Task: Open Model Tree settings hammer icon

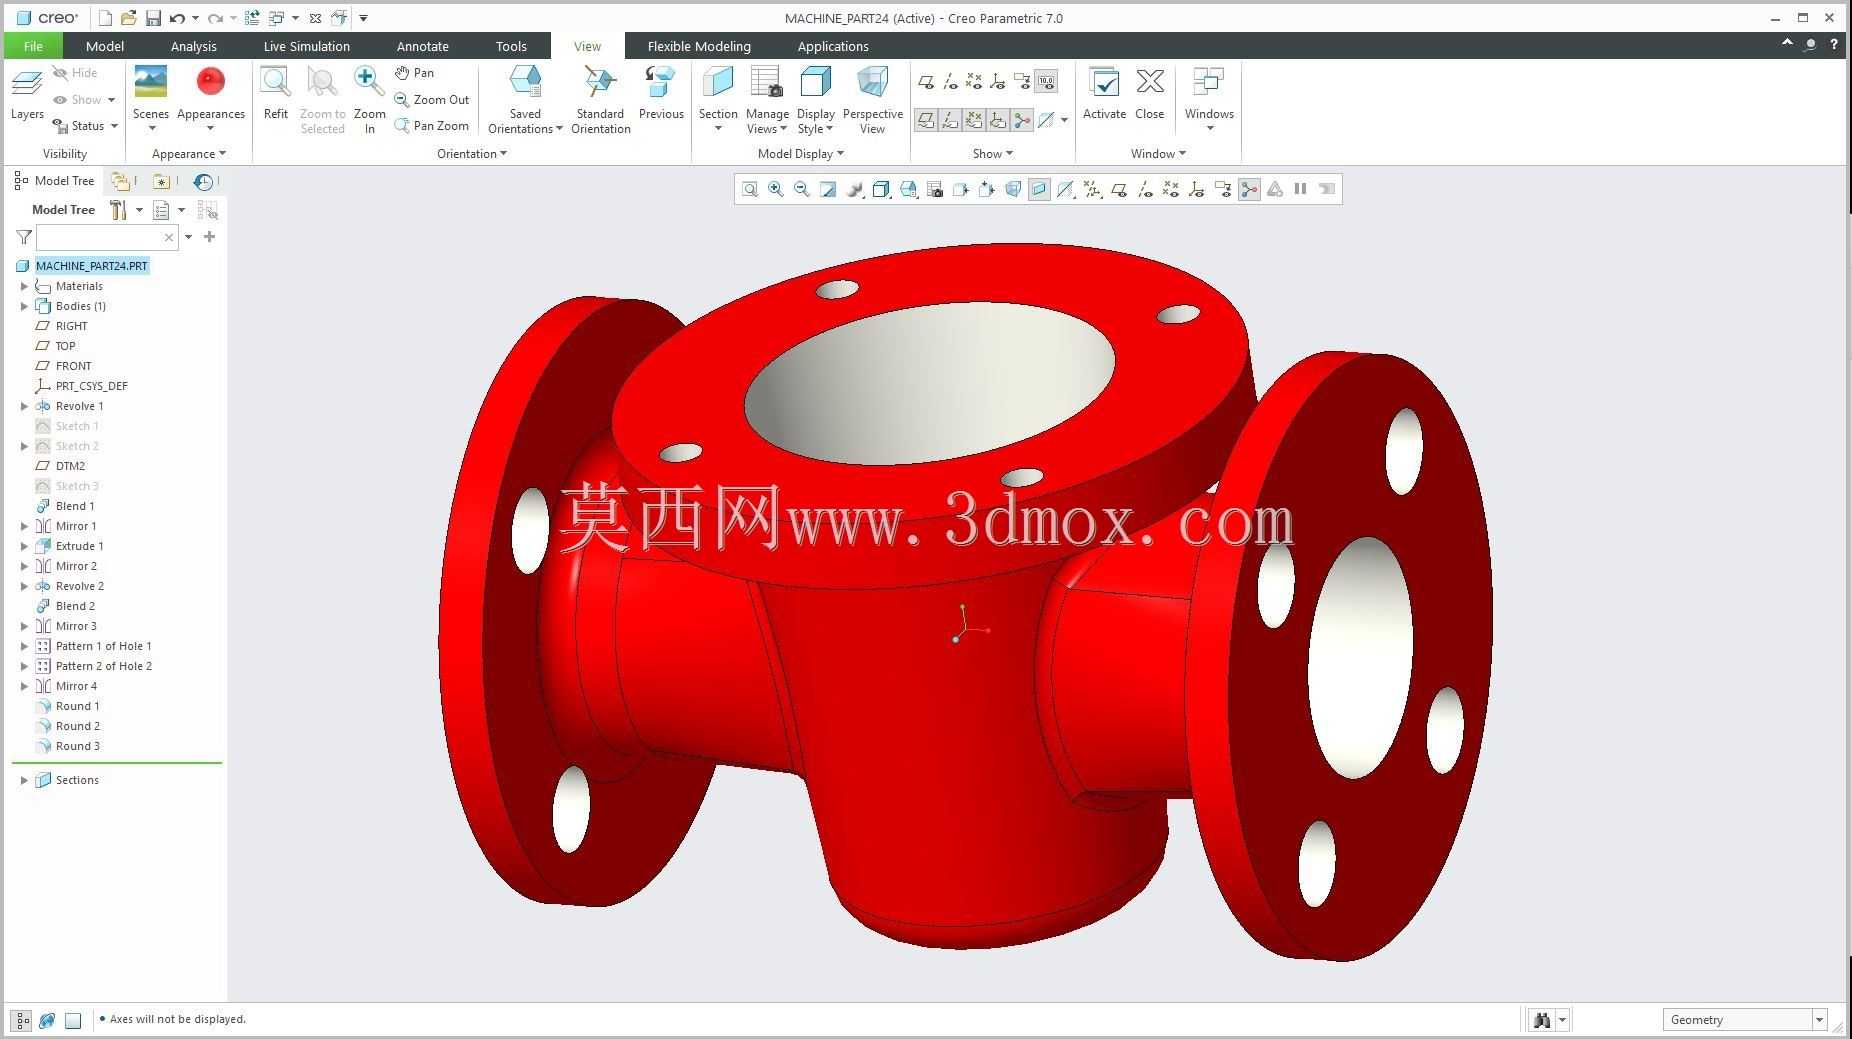Action: [118, 210]
